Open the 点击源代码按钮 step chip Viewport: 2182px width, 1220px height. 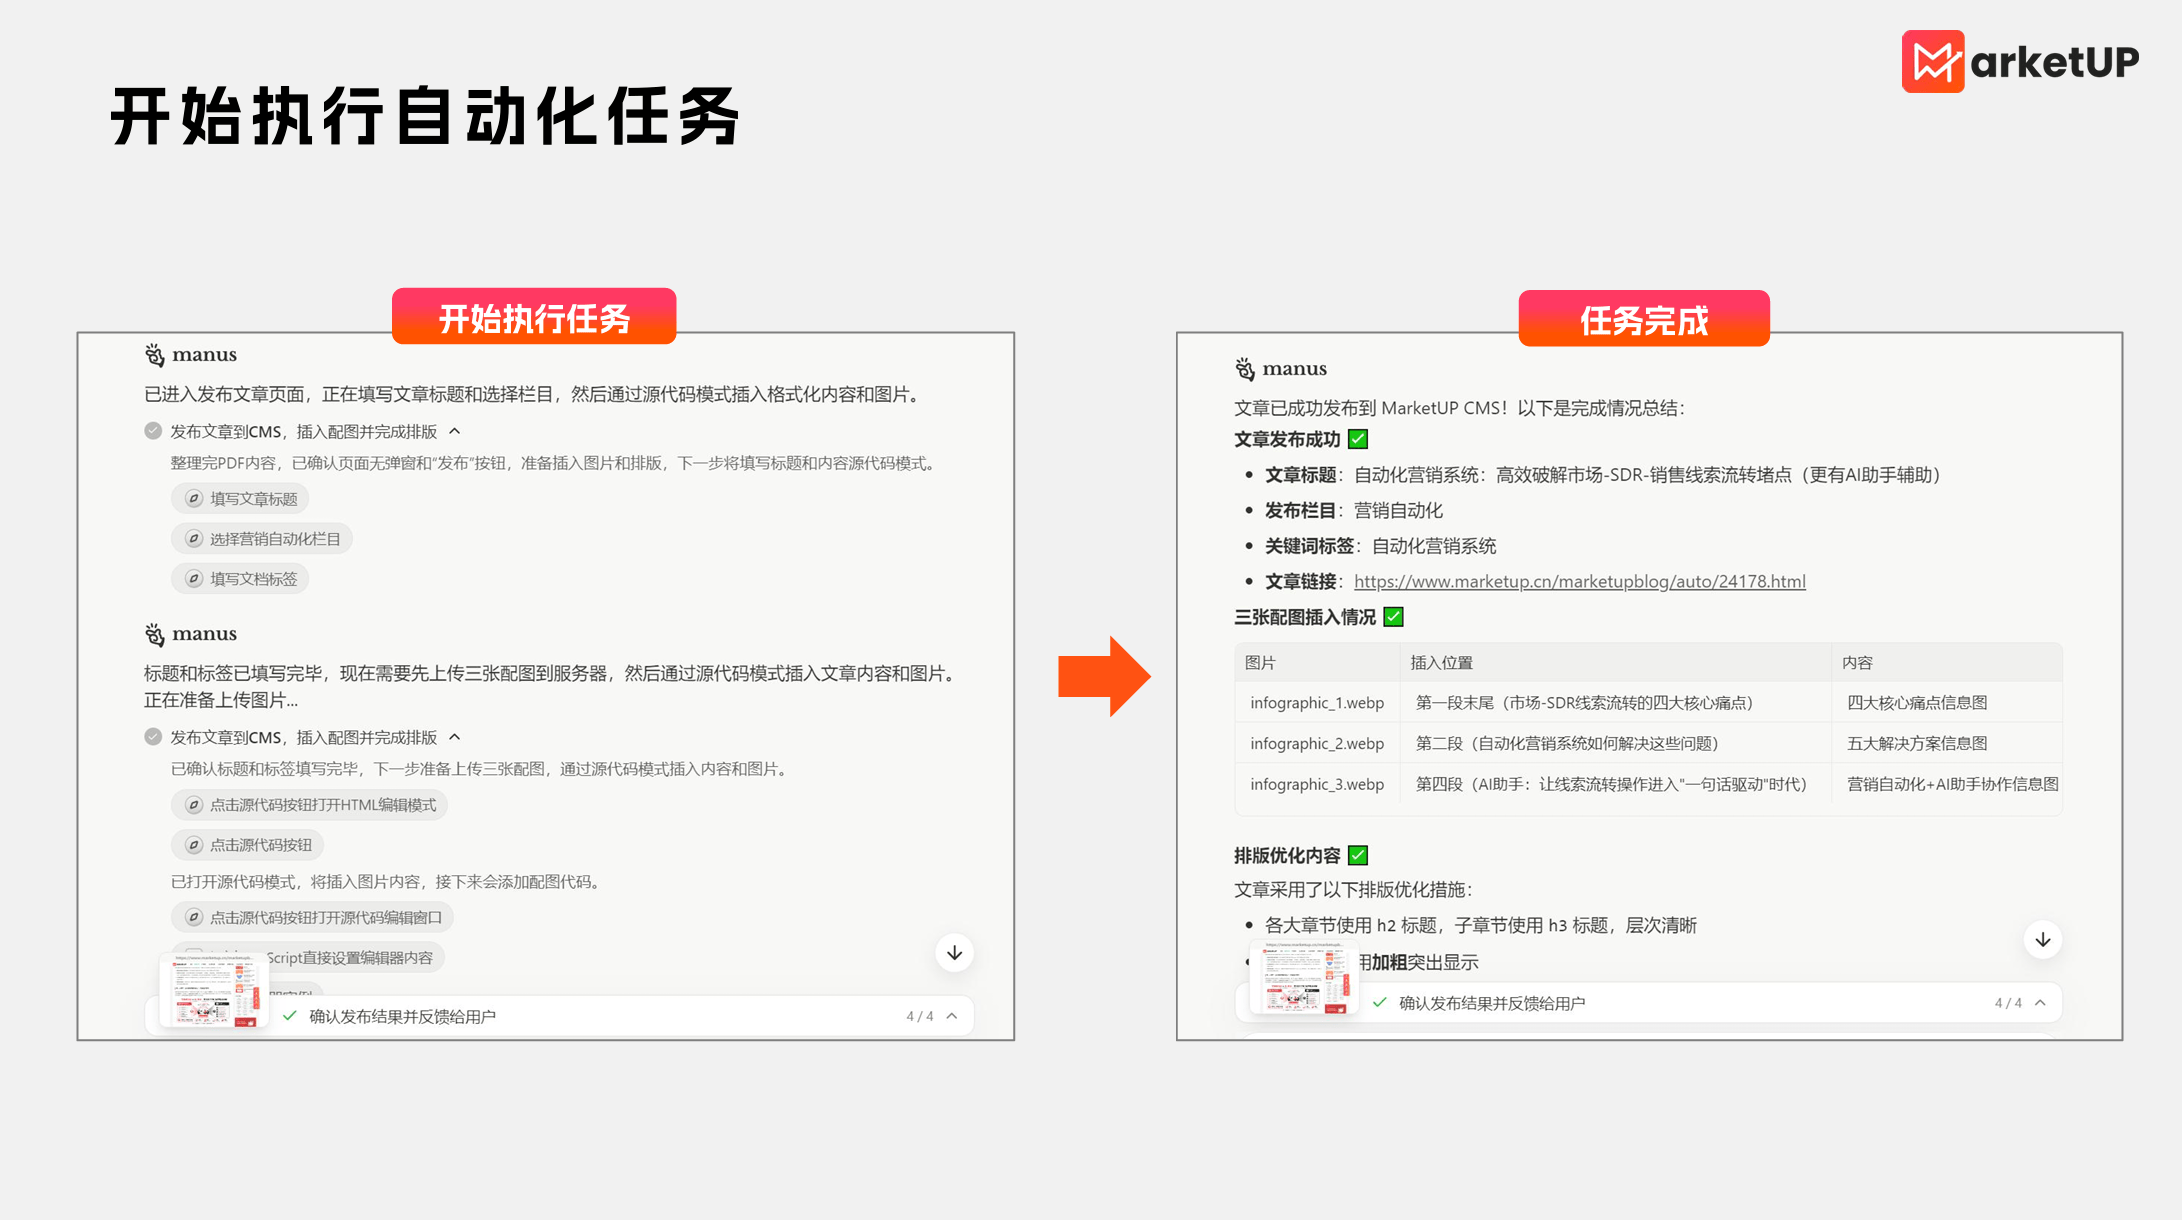tap(247, 845)
